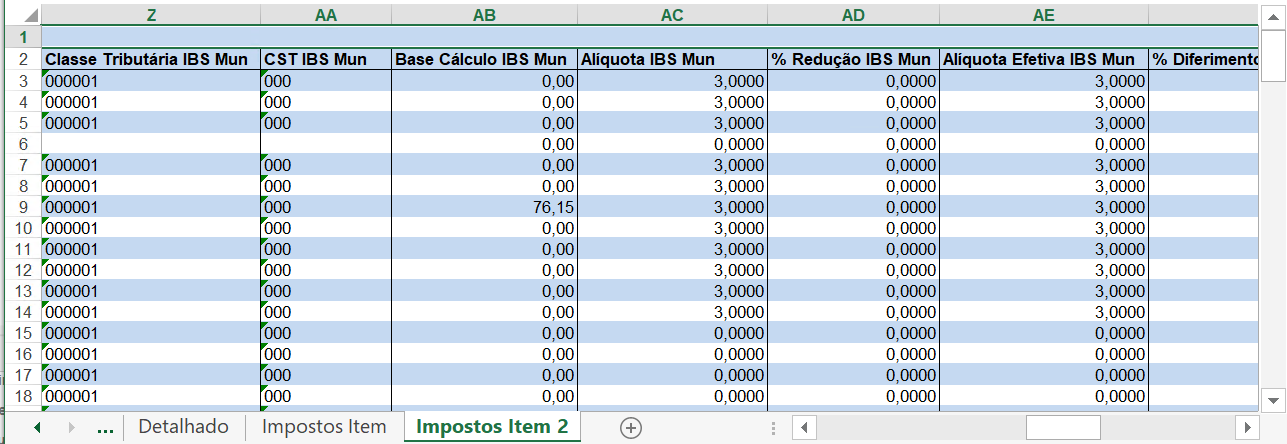The image size is (1287, 444).
Task: Go to next sheet tab arrow
Action: click(71, 427)
